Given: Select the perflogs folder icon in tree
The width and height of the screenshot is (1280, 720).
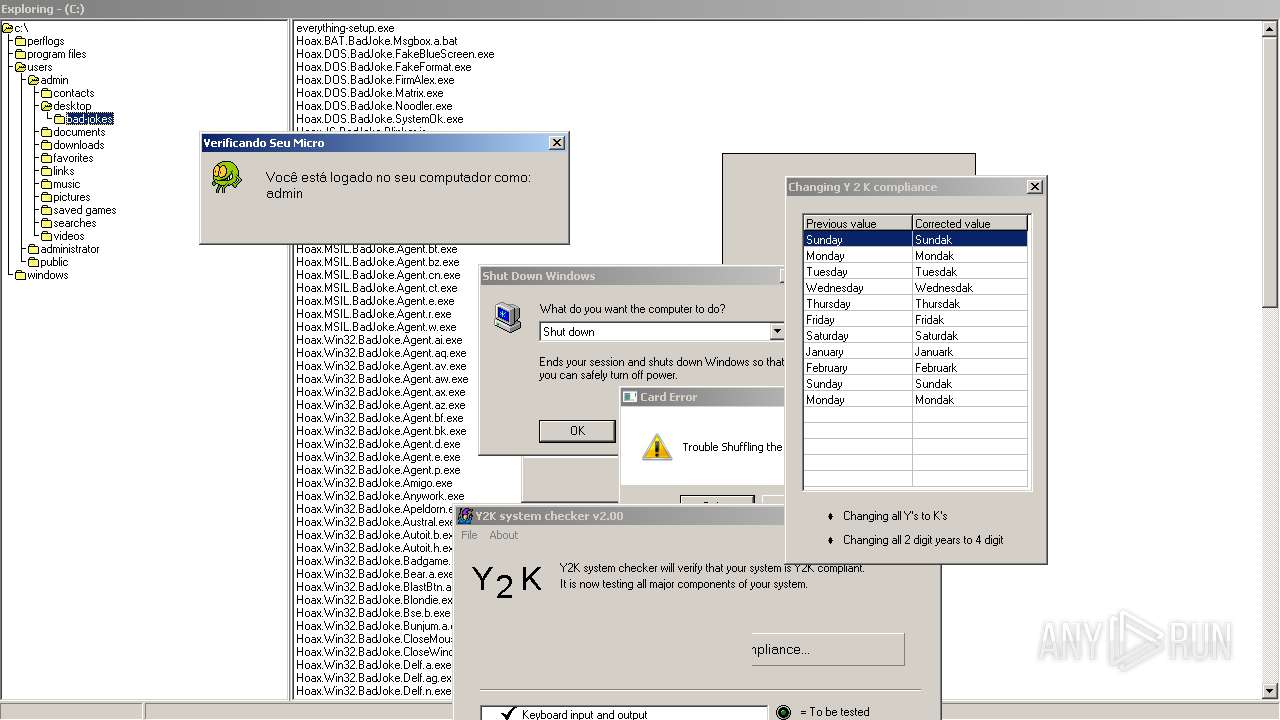Looking at the screenshot, I should click(x=21, y=41).
